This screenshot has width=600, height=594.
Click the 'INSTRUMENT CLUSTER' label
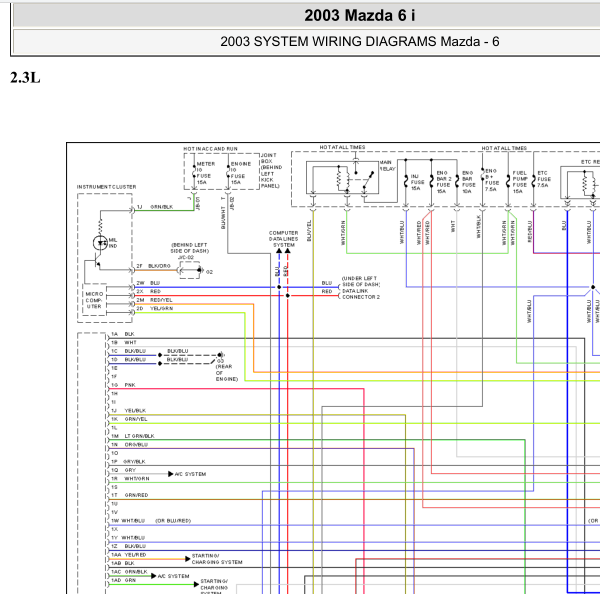(106, 187)
